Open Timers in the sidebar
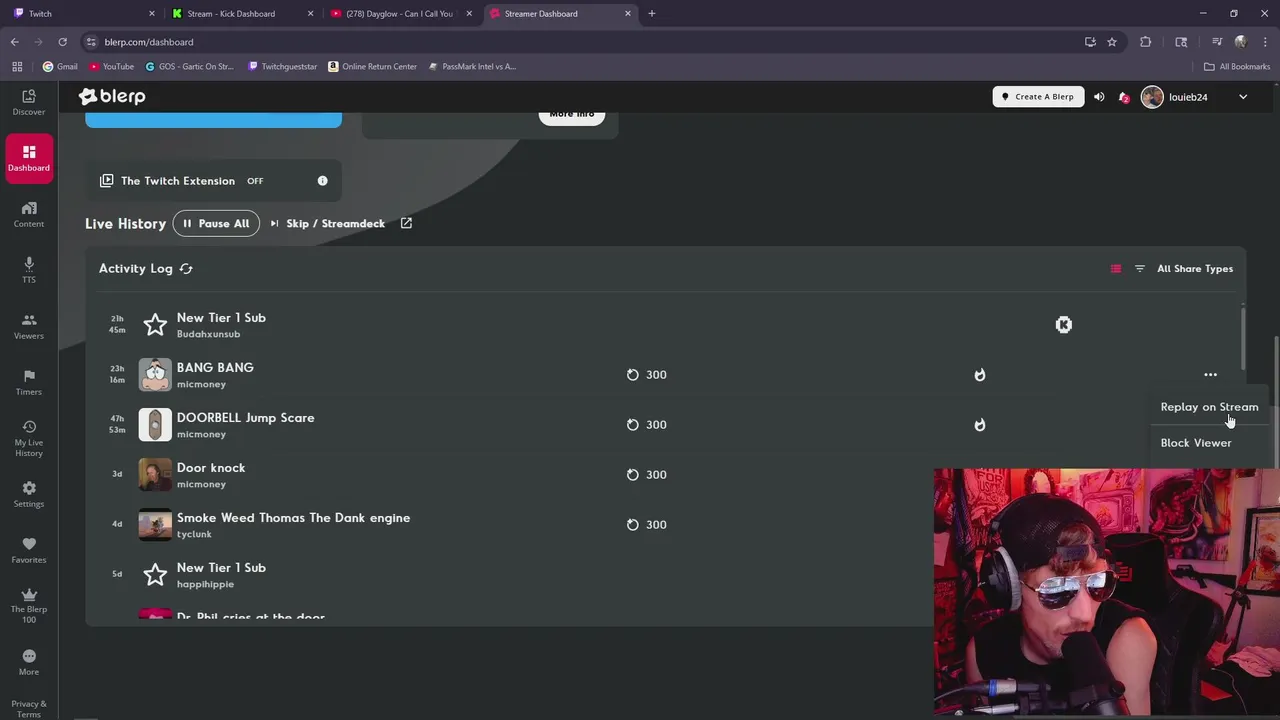Screen dimensions: 1280x720 (x=29, y=382)
